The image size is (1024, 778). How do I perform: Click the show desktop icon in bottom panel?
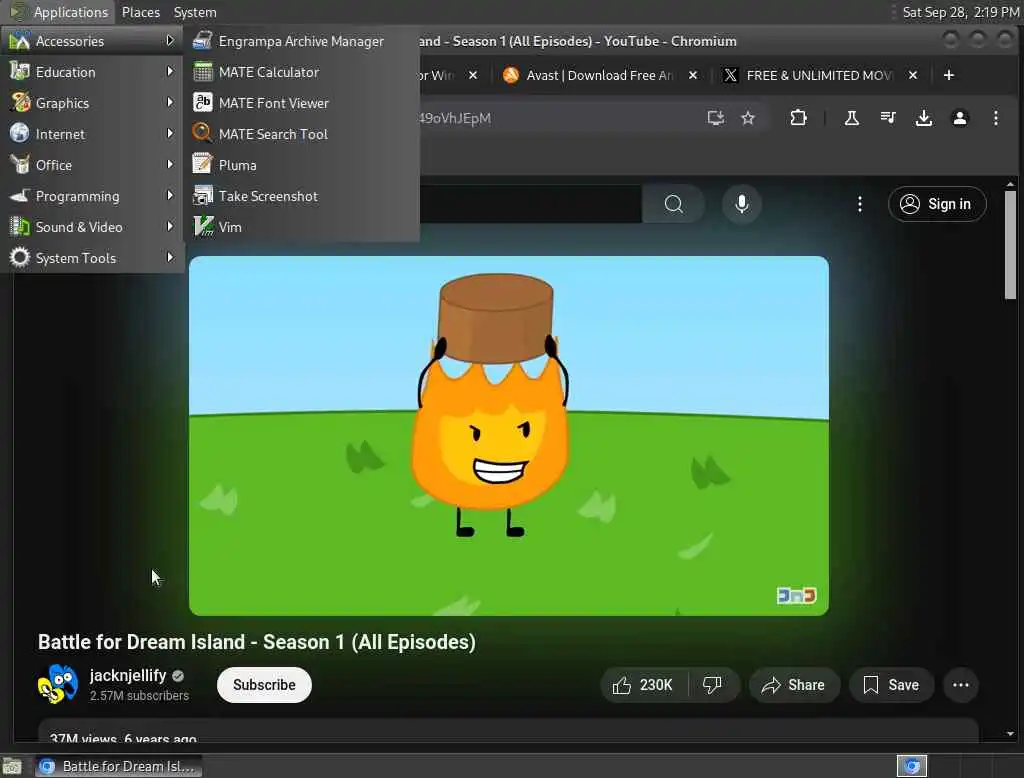tap(12, 766)
